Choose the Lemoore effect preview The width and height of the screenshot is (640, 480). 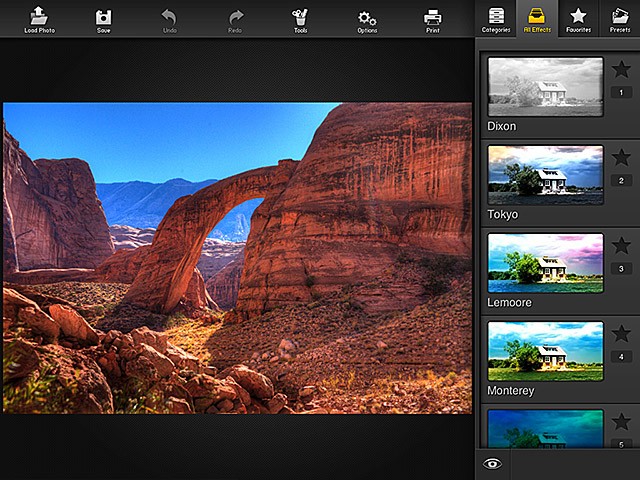pyautogui.click(x=545, y=263)
